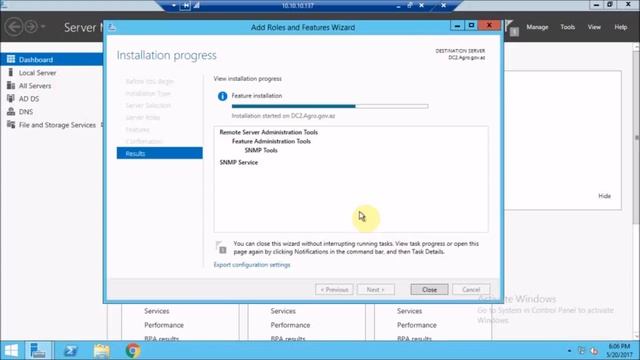Viewport: 640px width, 360px height.
Task: Click Hide in the welcome tile
Action: tap(604, 196)
